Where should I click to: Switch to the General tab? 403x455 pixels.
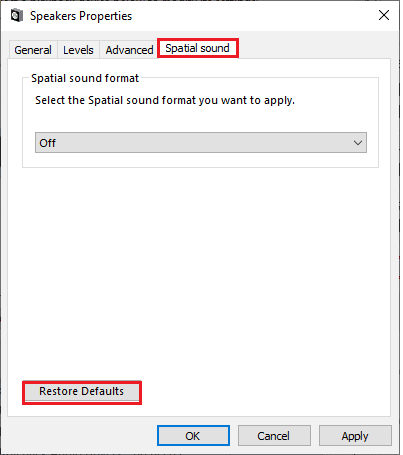pos(33,50)
